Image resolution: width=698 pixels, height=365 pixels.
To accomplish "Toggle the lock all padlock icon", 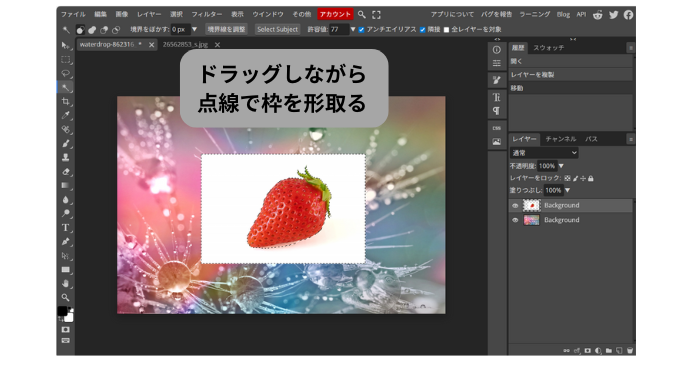I will pos(591,178).
